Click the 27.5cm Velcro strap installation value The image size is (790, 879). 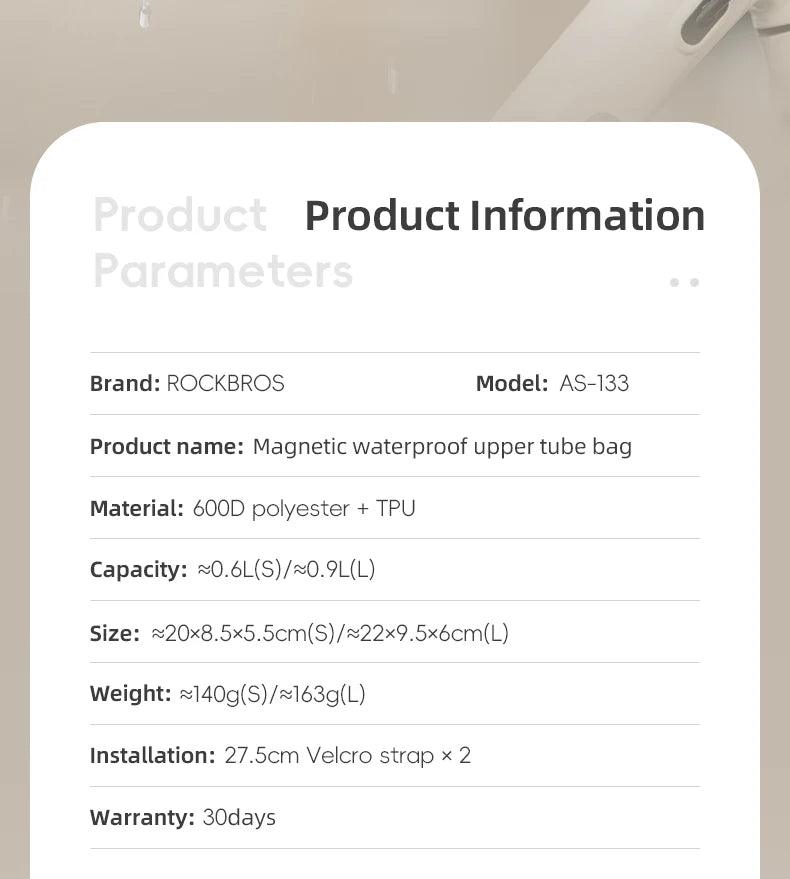coord(348,756)
